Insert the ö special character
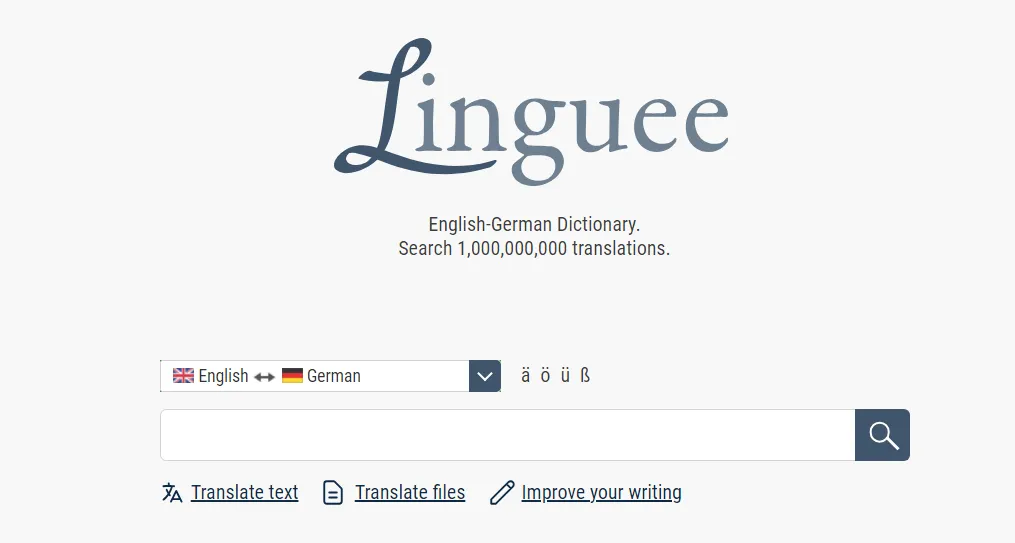Viewport: 1015px width, 543px height. (x=546, y=376)
